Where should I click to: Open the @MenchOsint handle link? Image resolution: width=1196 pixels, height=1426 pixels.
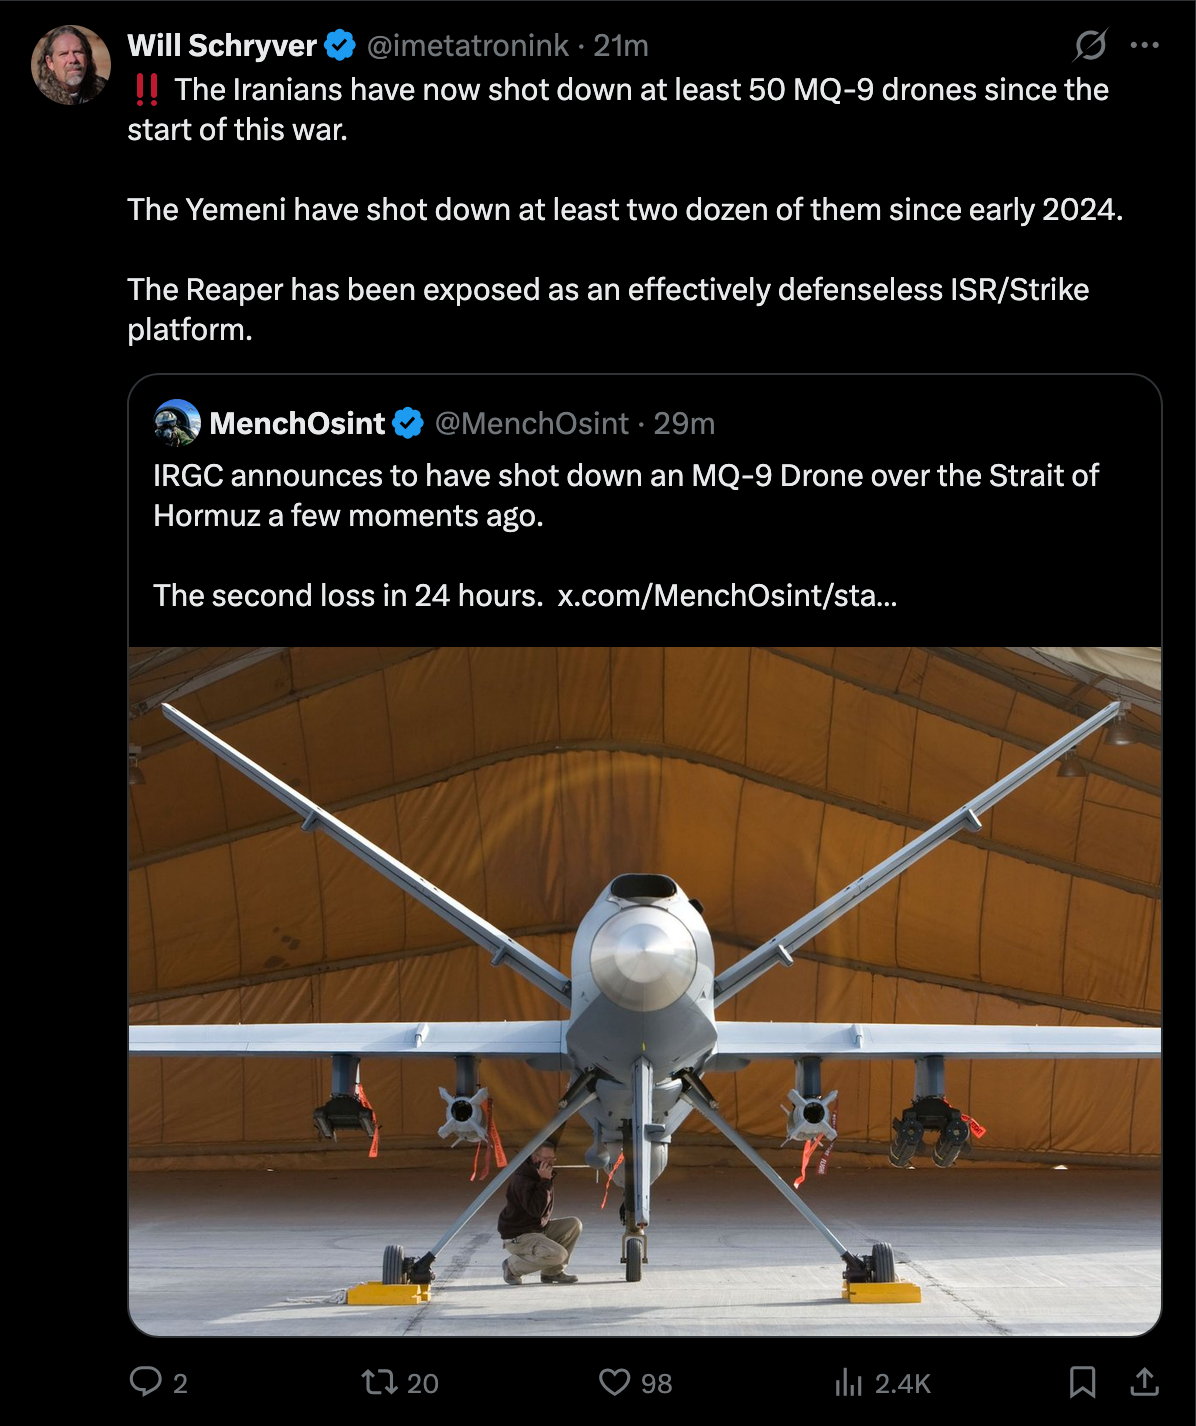click(531, 423)
